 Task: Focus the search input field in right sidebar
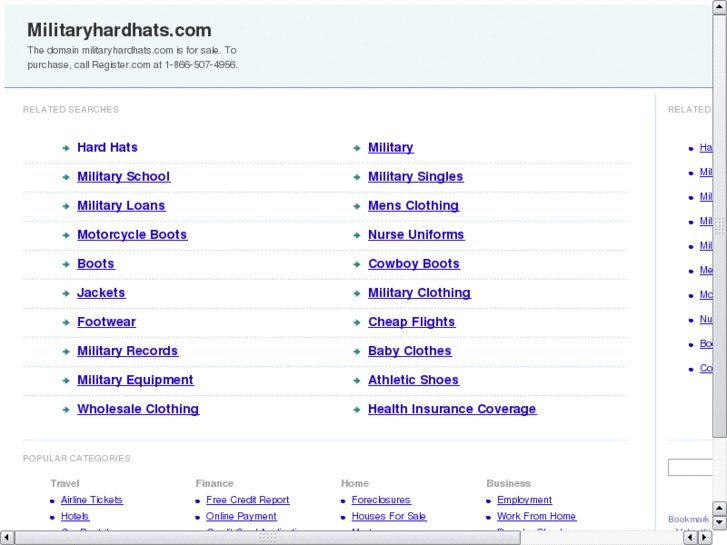pyautogui.click(x=690, y=468)
